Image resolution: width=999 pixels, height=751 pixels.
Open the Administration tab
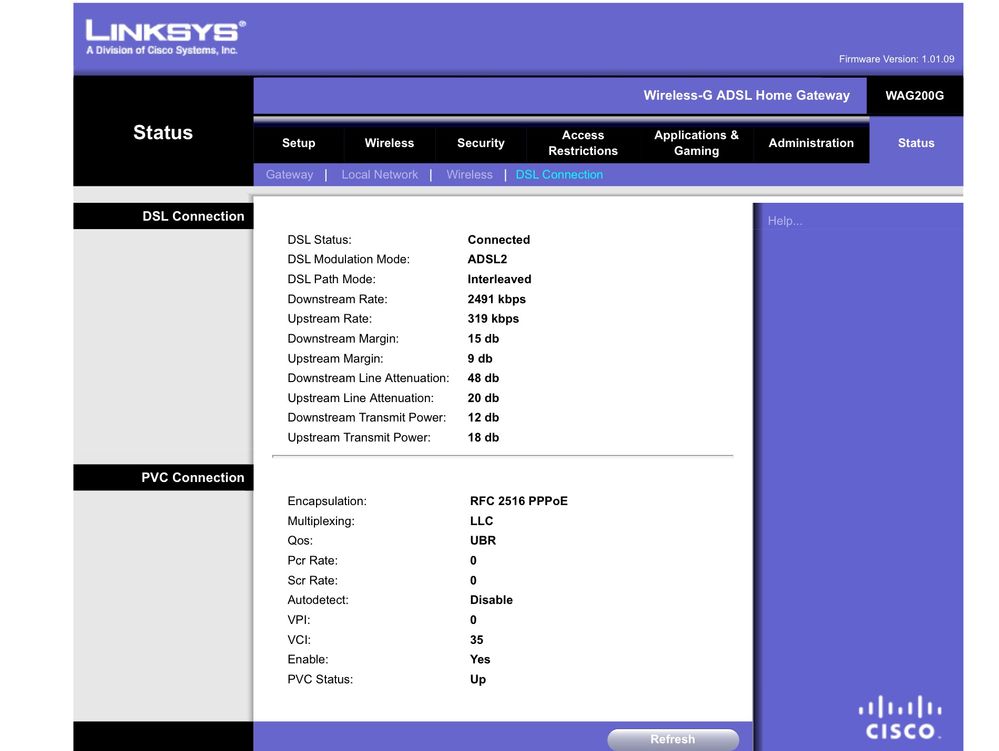pyautogui.click(x=811, y=143)
